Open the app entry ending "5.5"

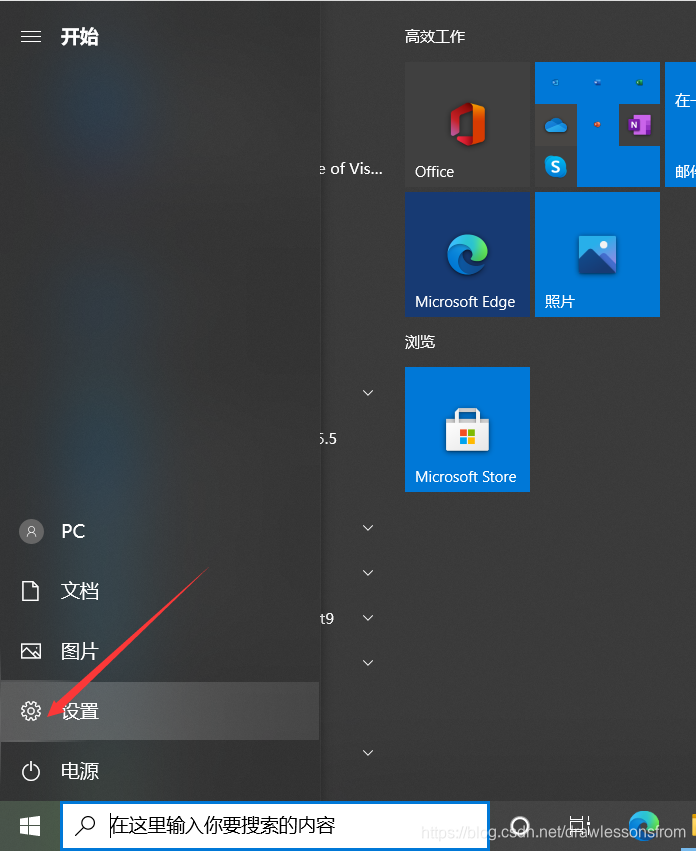click(x=328, y=439)
